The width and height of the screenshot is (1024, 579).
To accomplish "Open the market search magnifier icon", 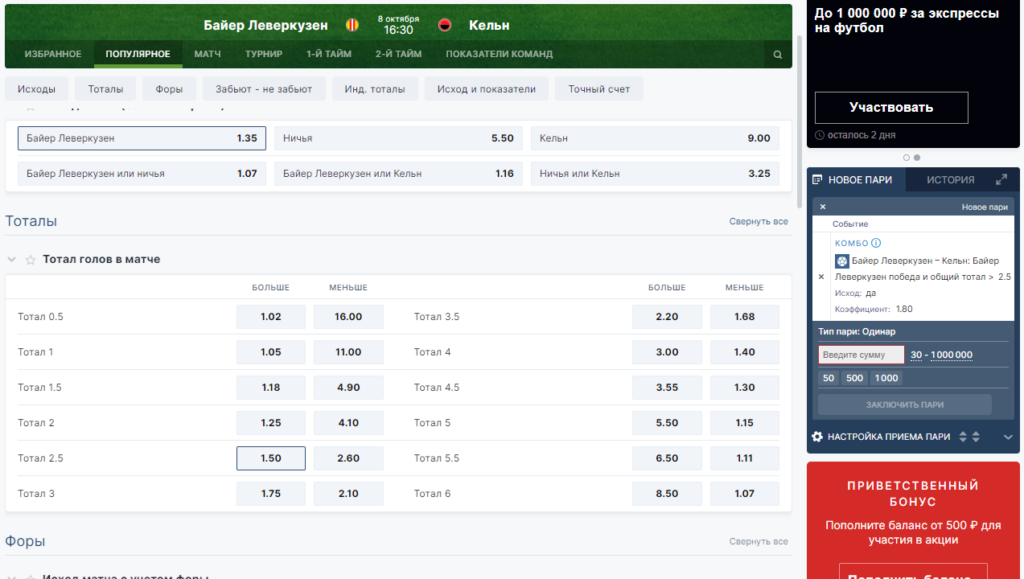I will pyautogui.click(x=777, y=55).
